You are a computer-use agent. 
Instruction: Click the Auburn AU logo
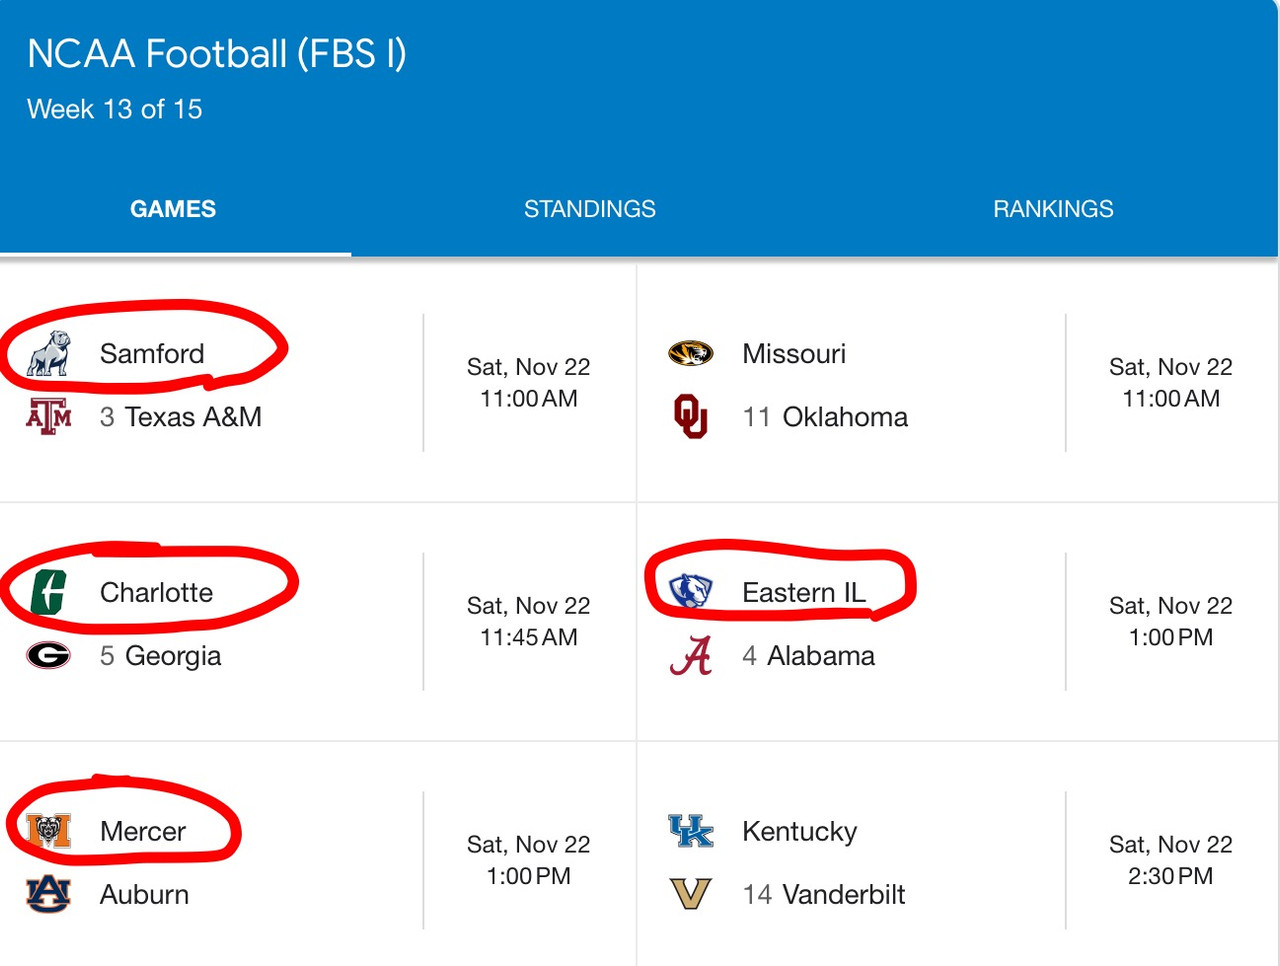tap(49, 894)
